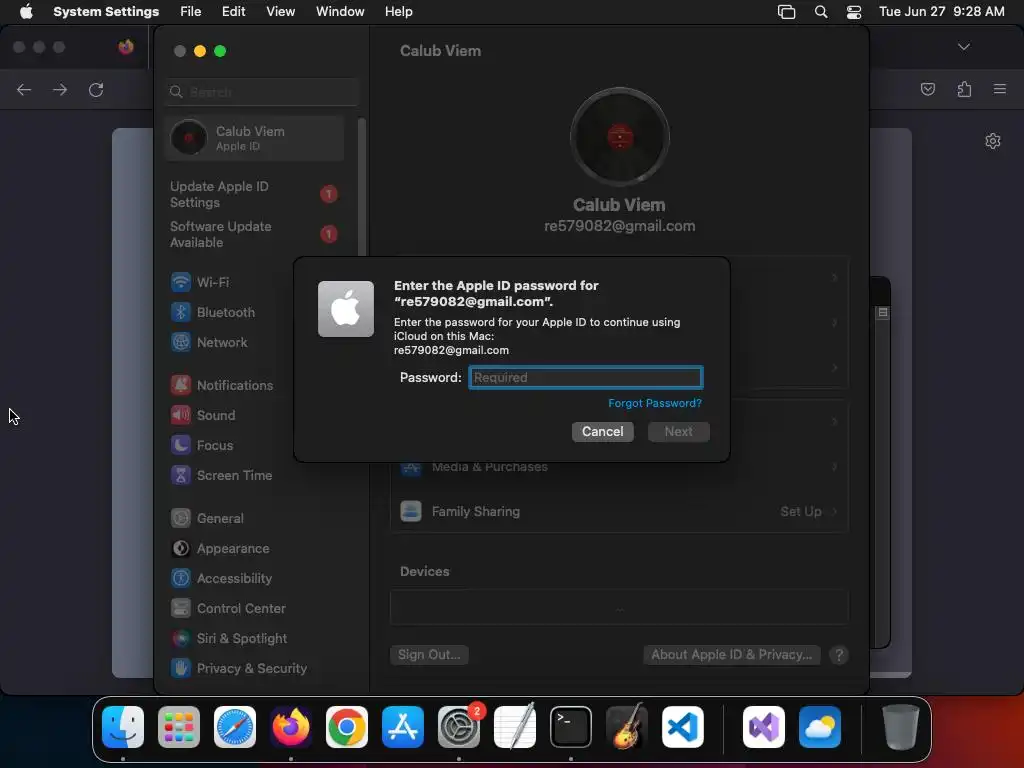The height and width of the screenshot is (768, 1024).
Task: Select Focus in the sidebar
Action: pyautogui.click(x=201, y=445)
